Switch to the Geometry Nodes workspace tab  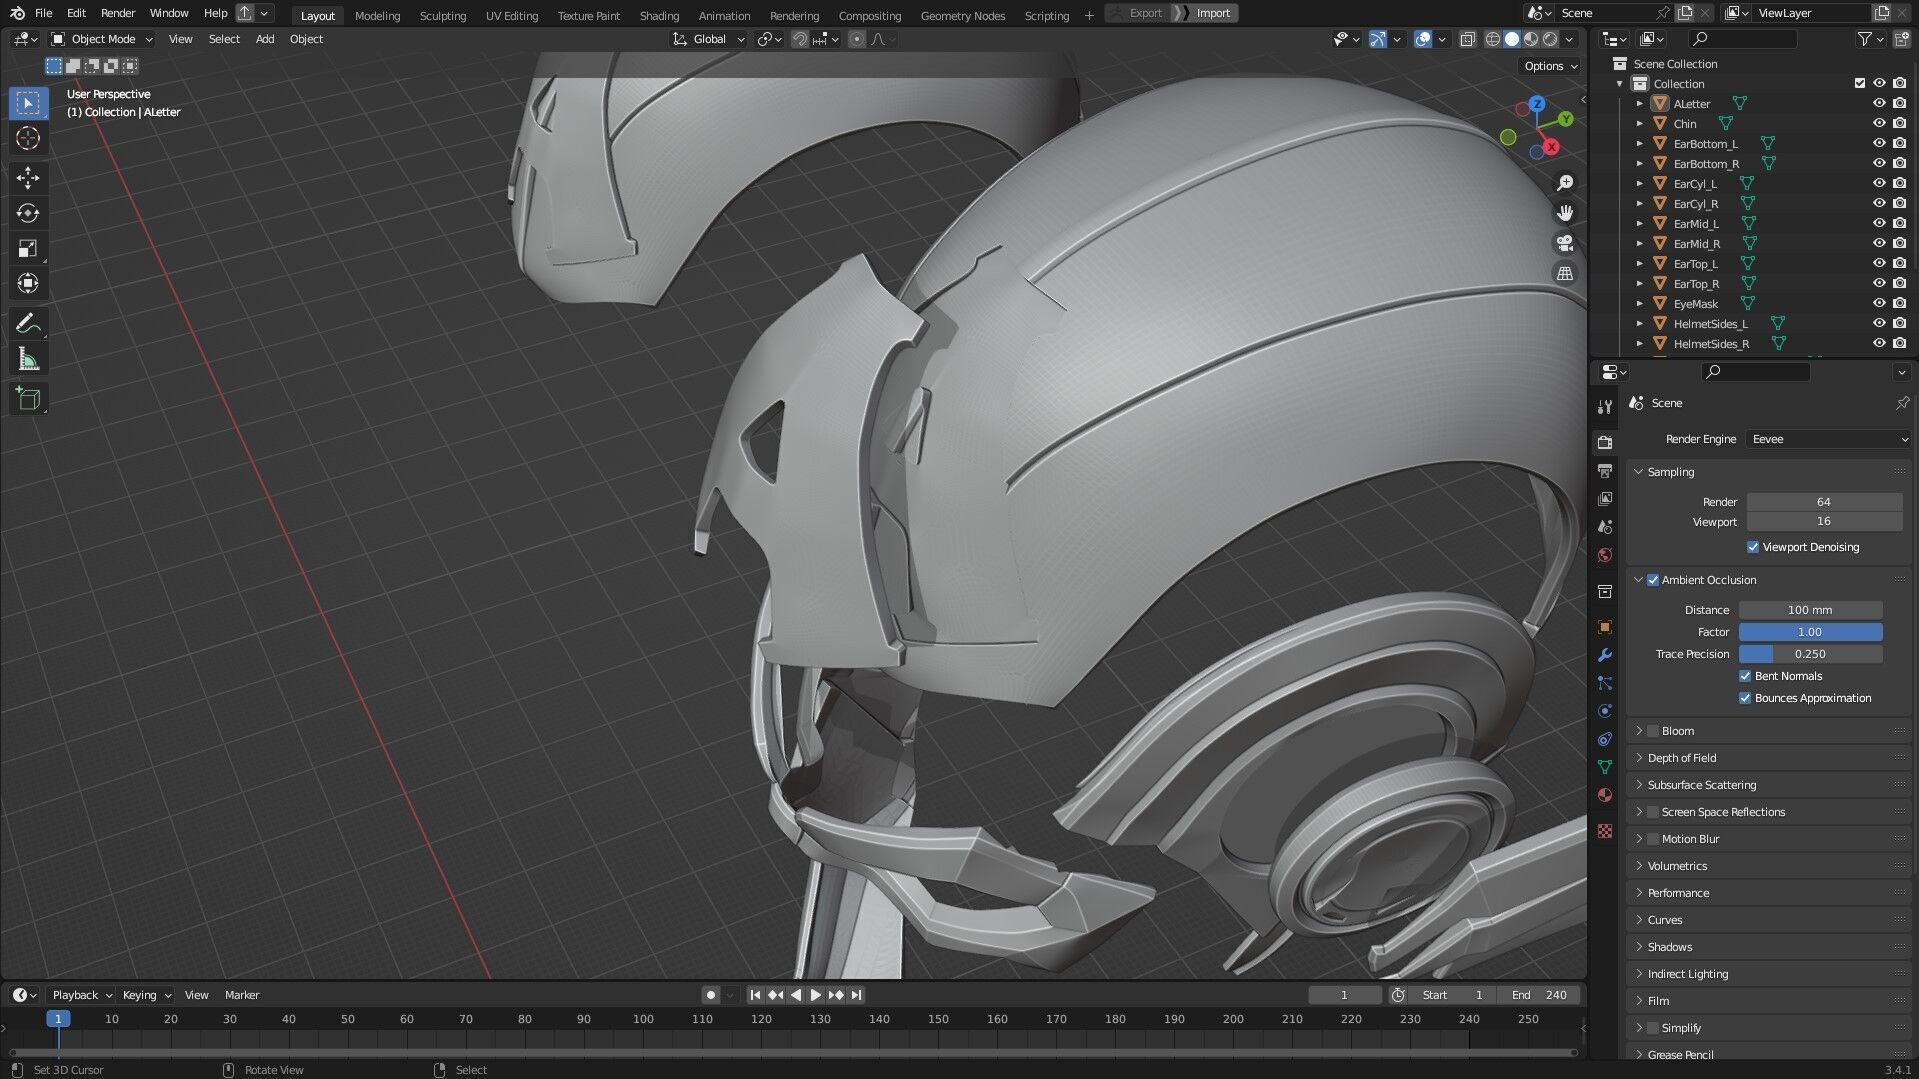(x=962, y=15)
